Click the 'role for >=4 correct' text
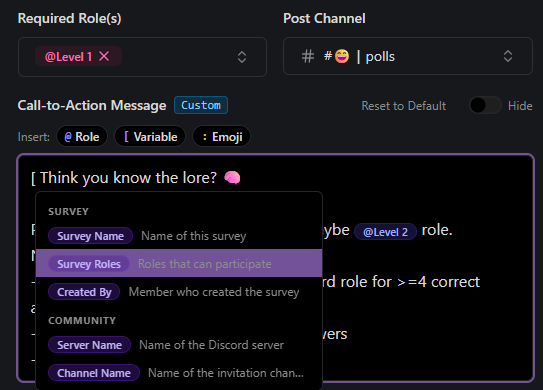 [410, 282]
